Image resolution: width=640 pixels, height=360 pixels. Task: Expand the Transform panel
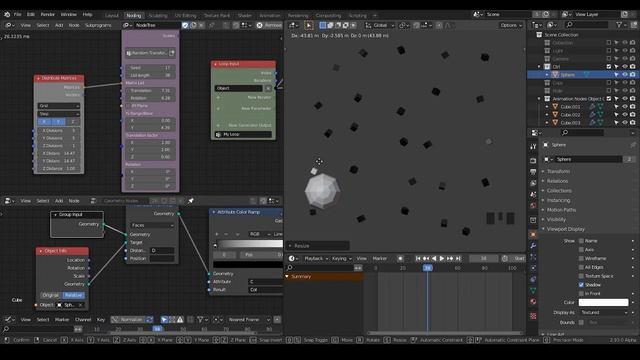558,171
